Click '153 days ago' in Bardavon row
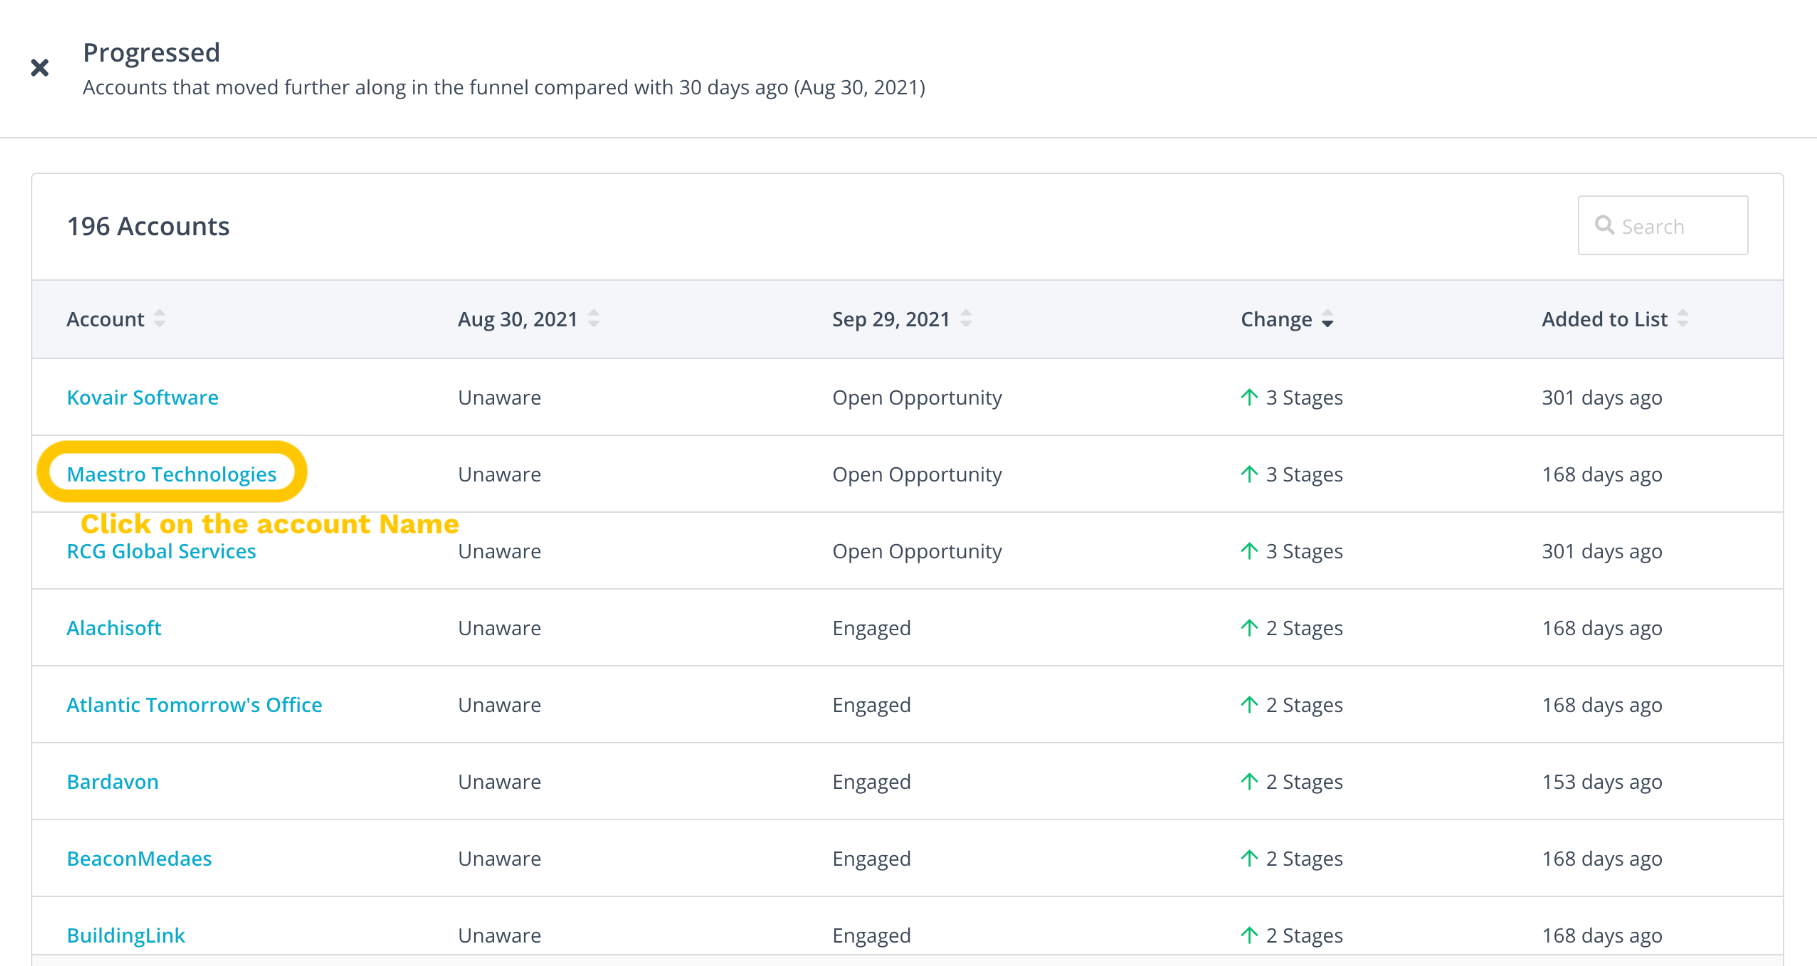 (x=1602, y=782)
